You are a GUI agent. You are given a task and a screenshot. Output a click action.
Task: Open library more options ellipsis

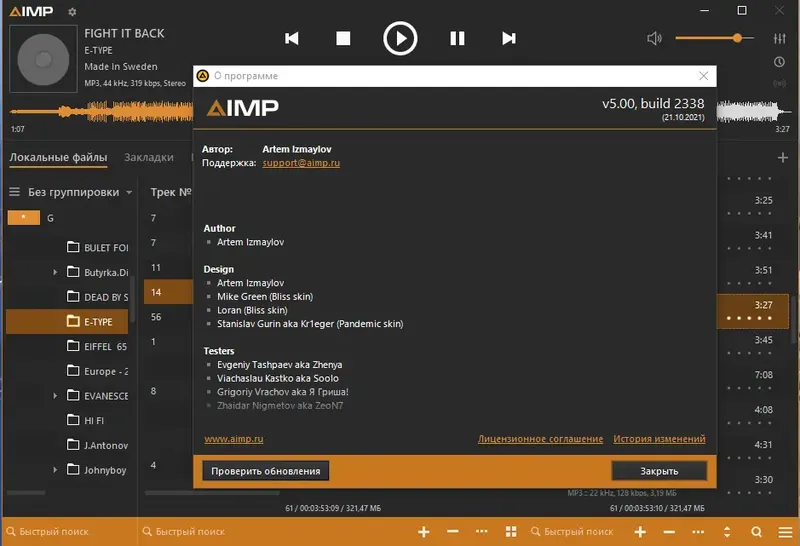tap(482, 531)
